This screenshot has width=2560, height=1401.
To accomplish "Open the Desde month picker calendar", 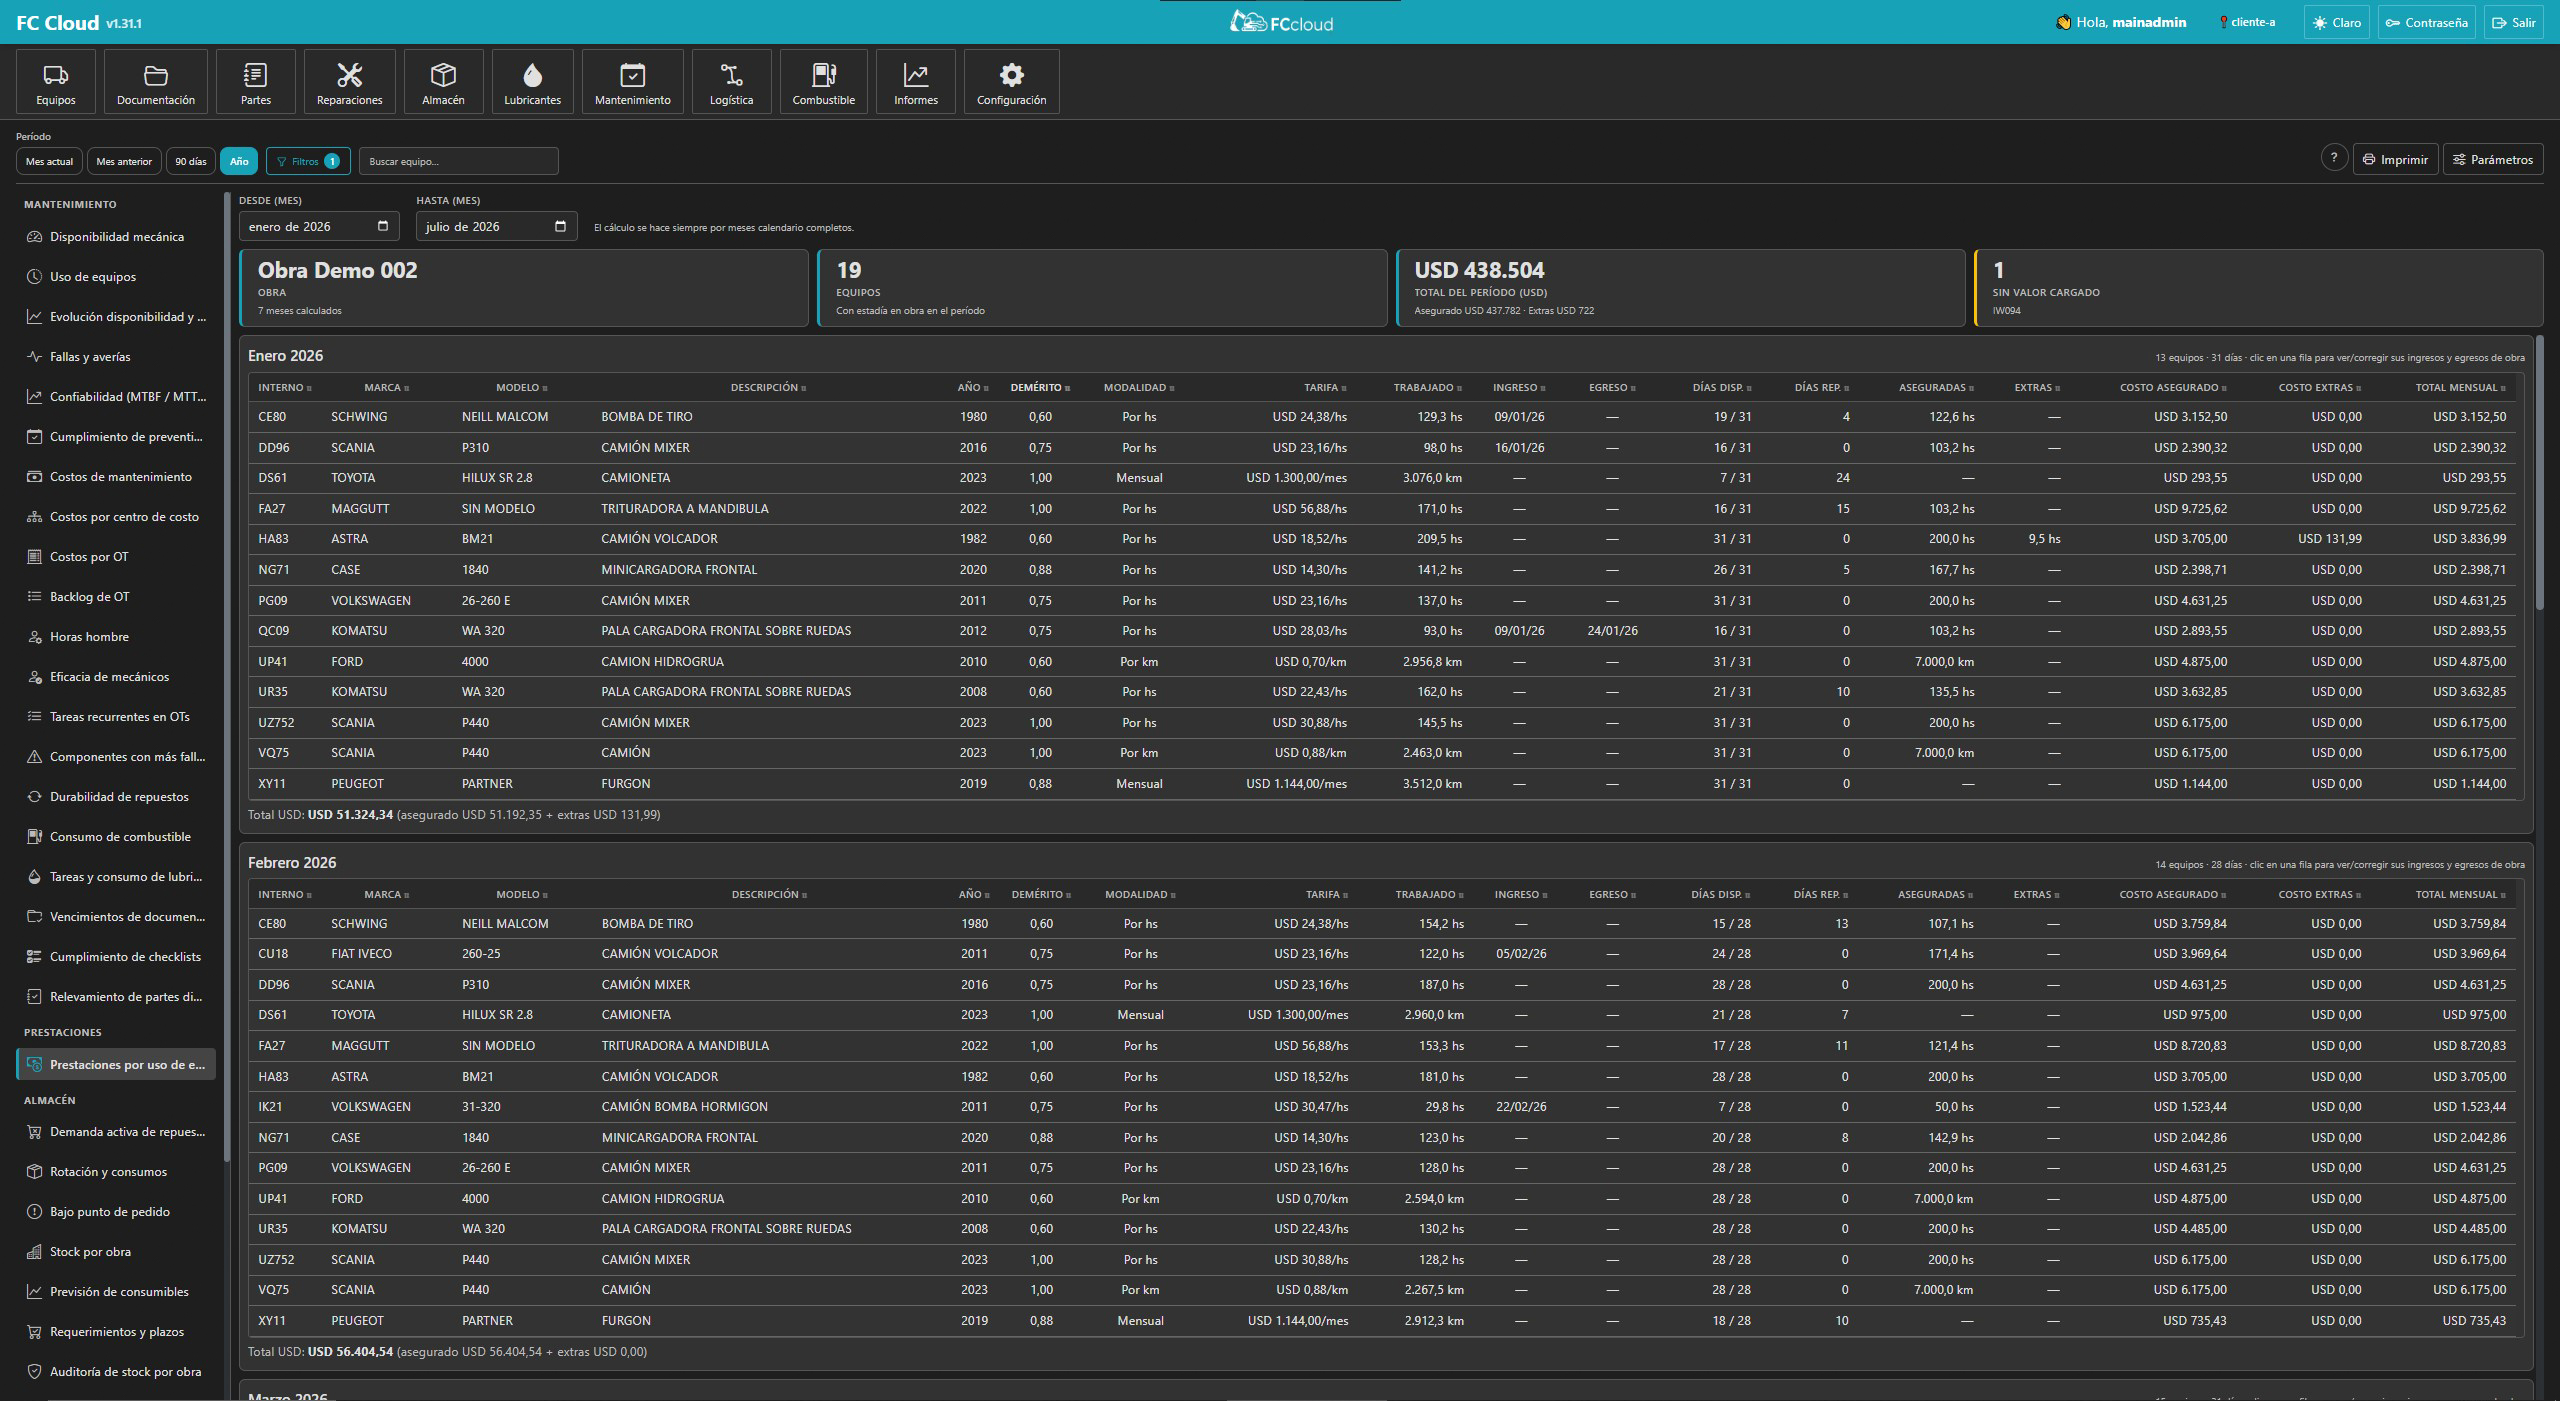I will (382, 226).
